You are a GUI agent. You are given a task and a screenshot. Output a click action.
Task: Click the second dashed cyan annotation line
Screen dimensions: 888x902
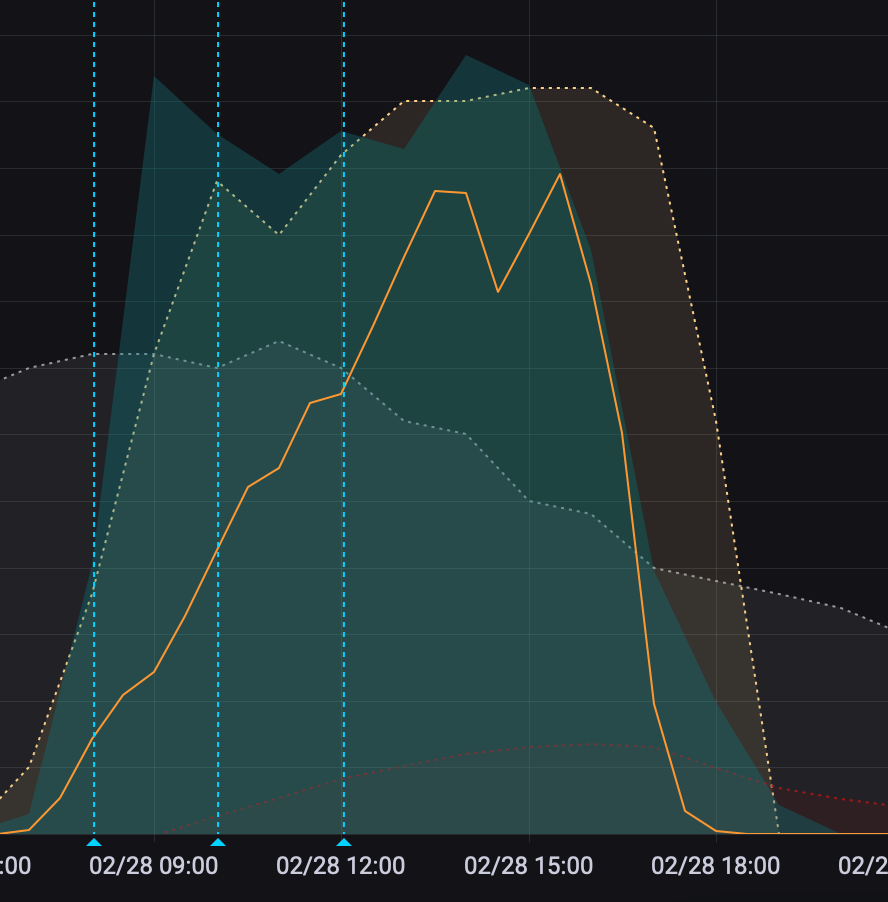click(218, 300)
